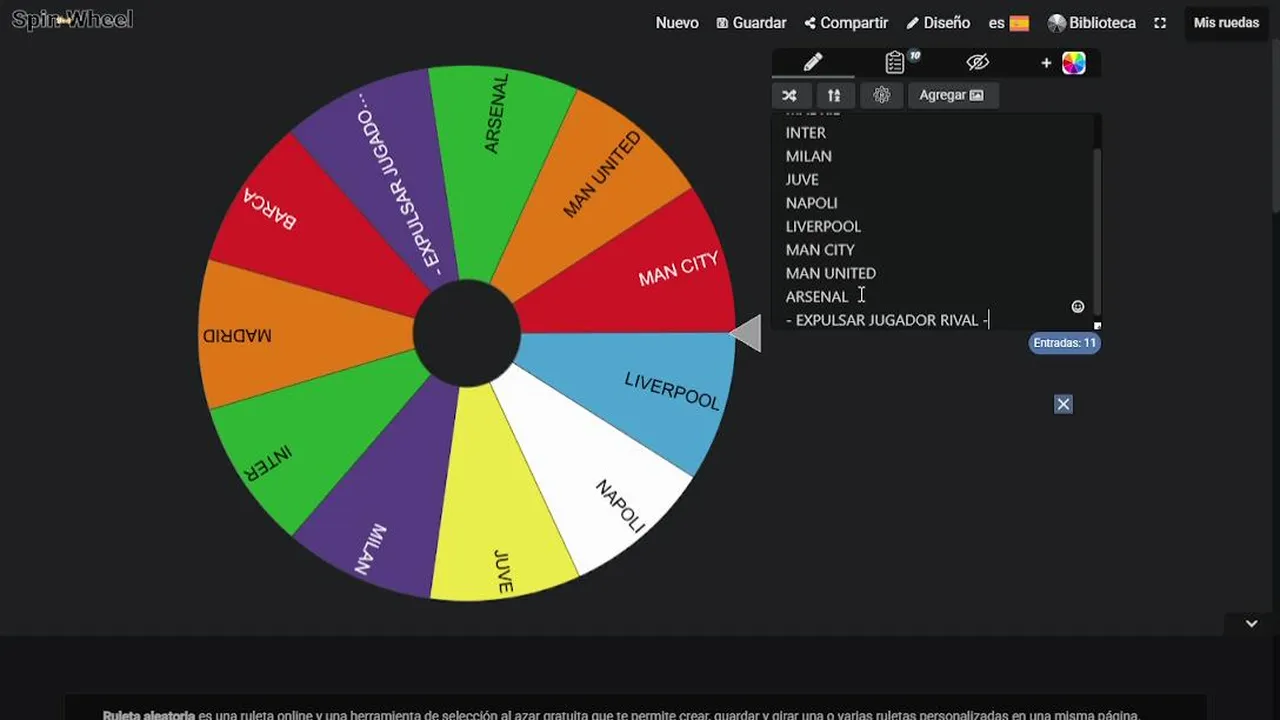Spin the wheel via center hub
The height and width of the screenshot is (720, 1280).
click(467, 335)
